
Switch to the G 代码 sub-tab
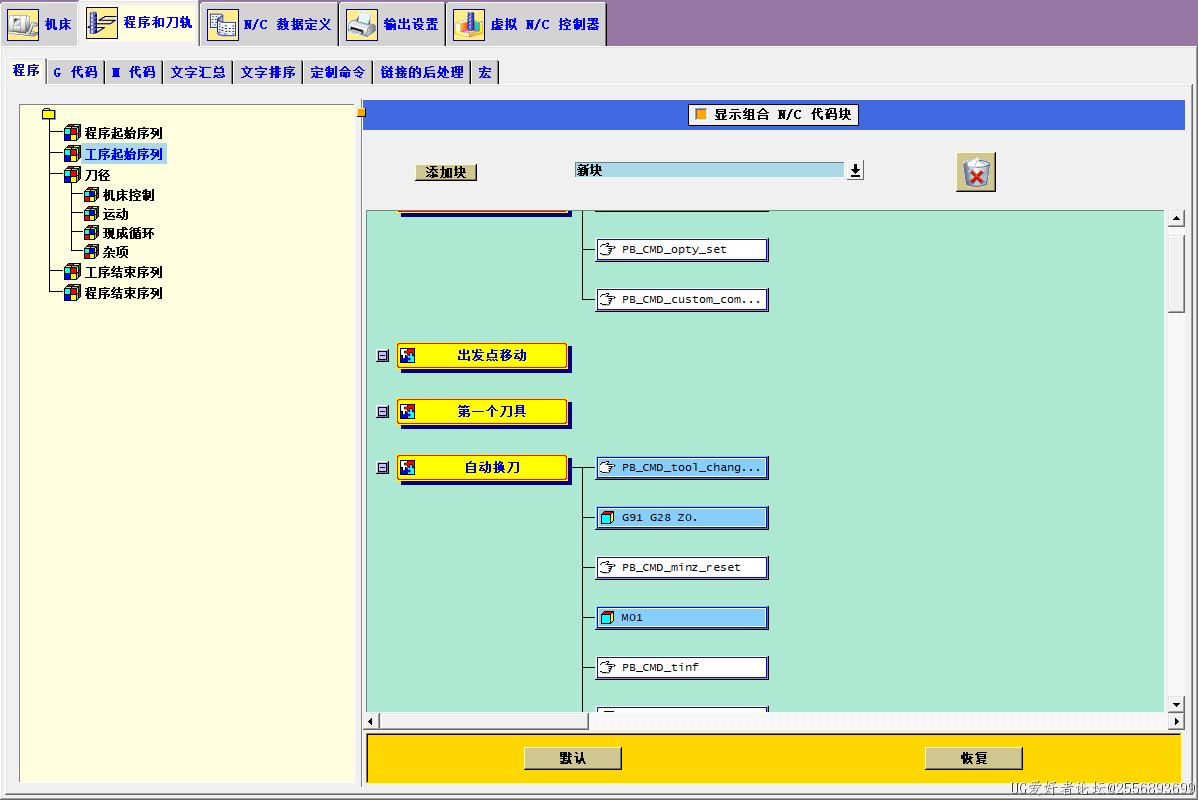(x=75, y=72)
